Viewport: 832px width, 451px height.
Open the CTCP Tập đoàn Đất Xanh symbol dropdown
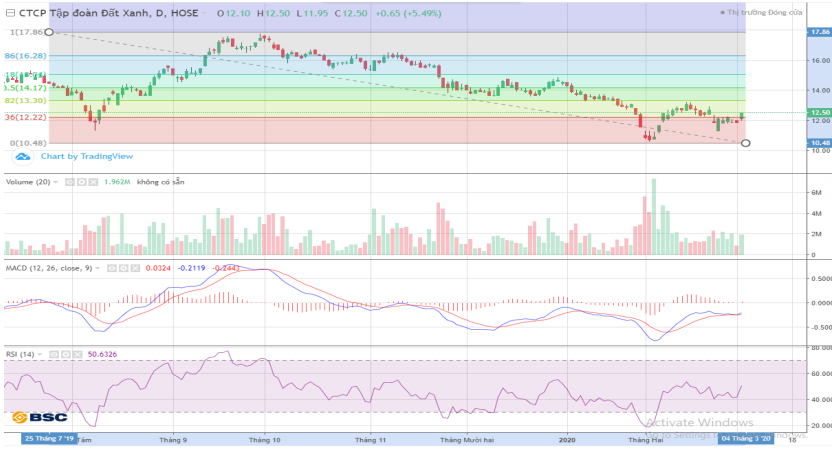pos(204,13)
